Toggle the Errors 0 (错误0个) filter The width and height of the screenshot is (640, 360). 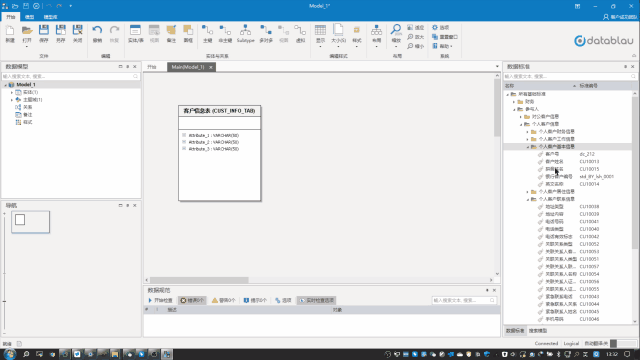[192, 300]
